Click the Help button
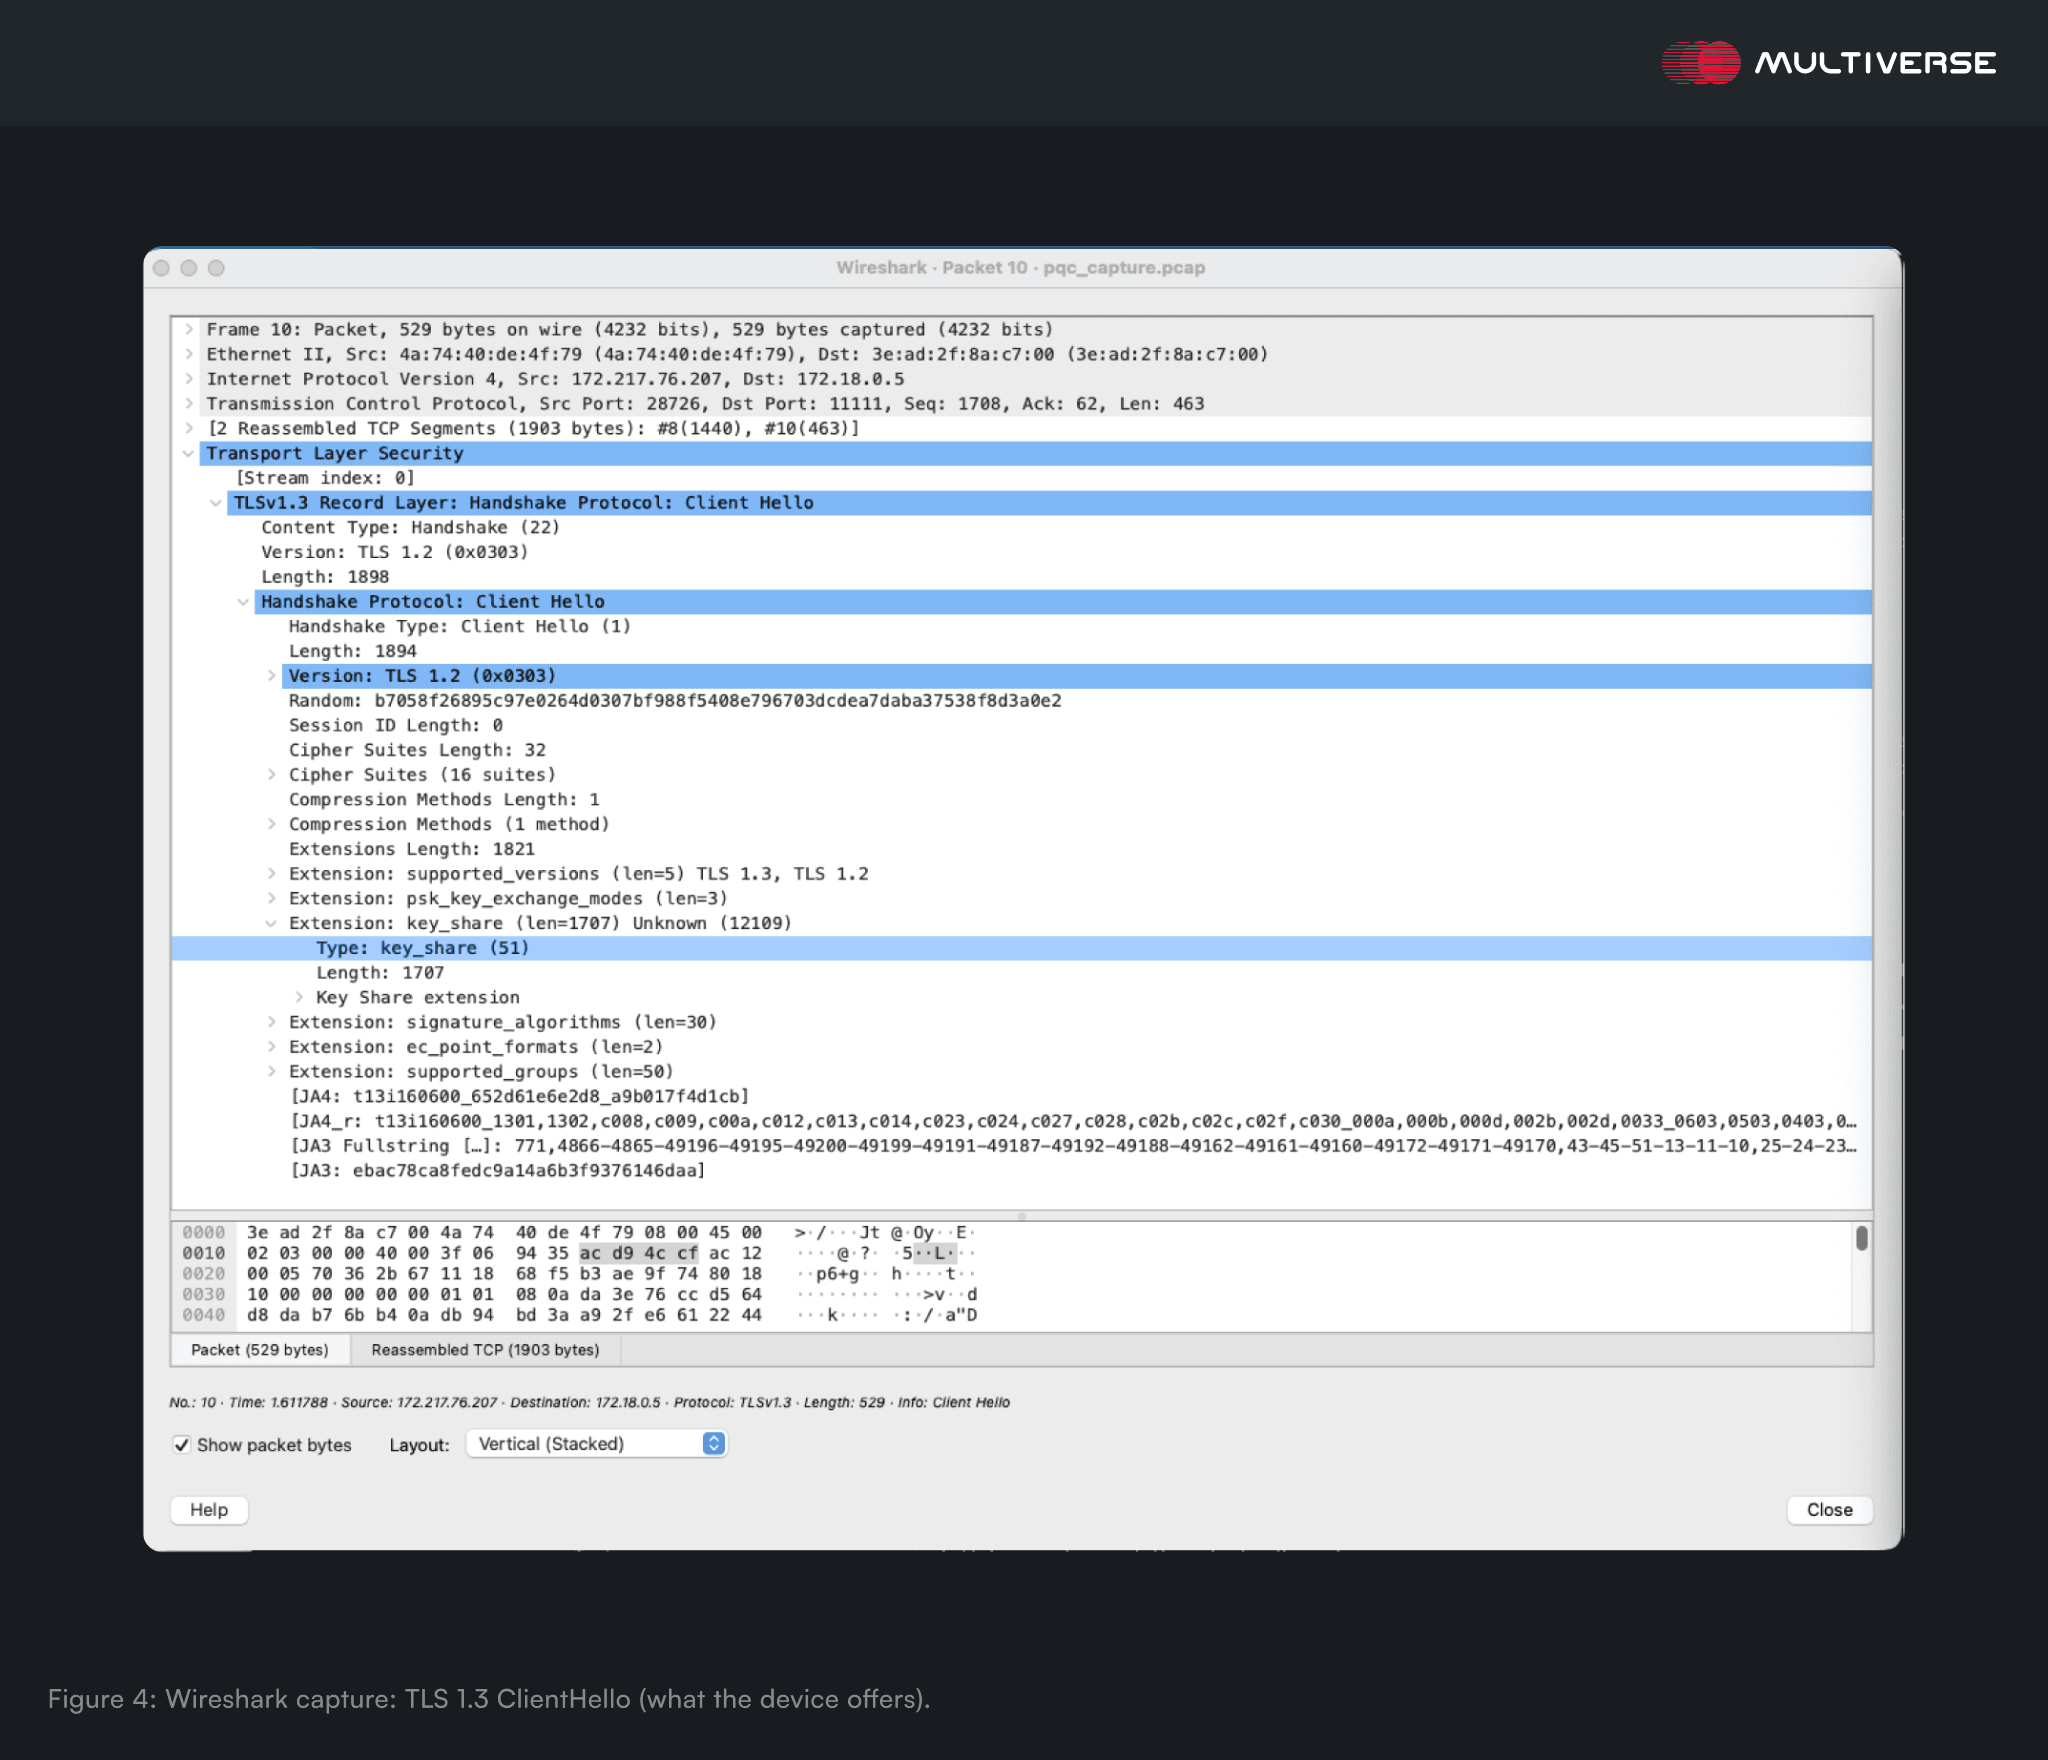2048x1760 pixels. point(209,1510)
